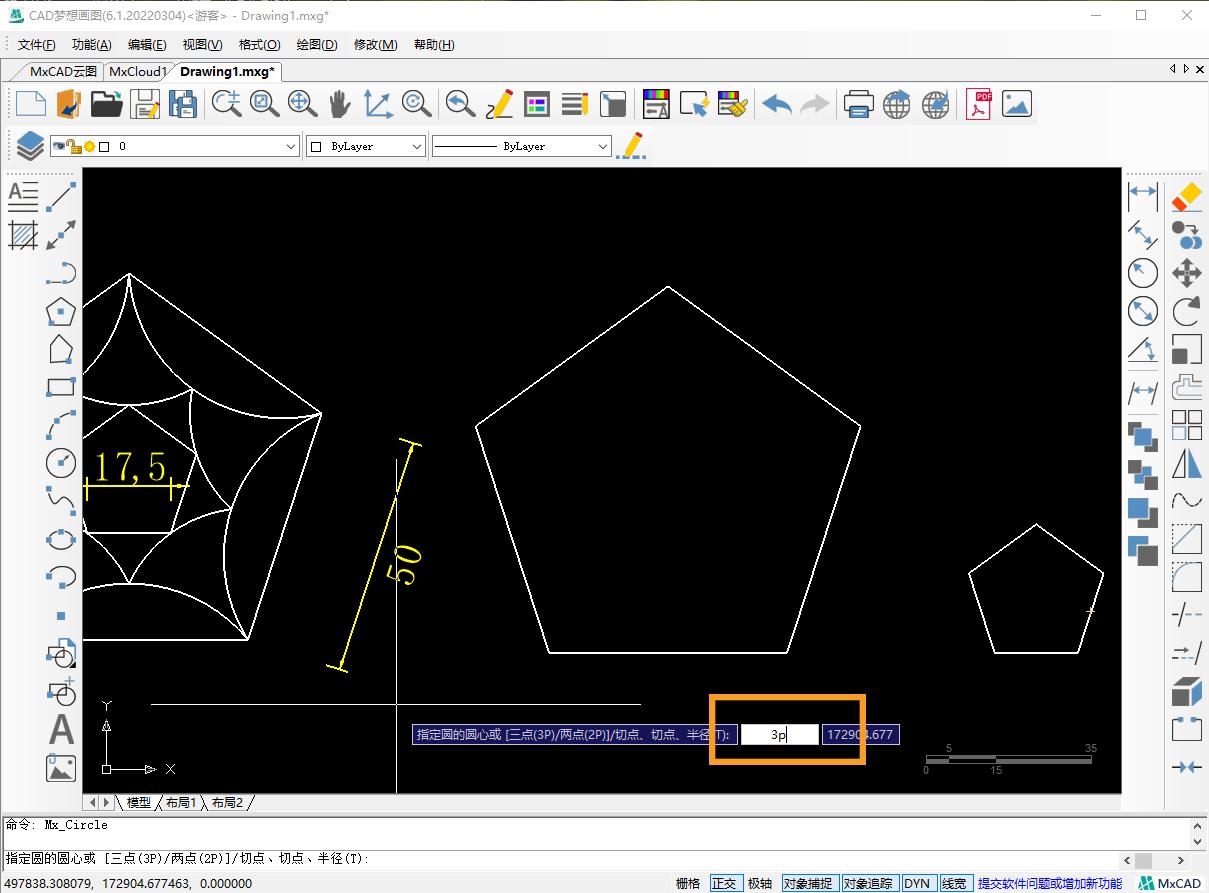Viewport: 1209px width, 893px height.
Task: Export drawing using the PDF icon
Action: (x=978, y=104)
